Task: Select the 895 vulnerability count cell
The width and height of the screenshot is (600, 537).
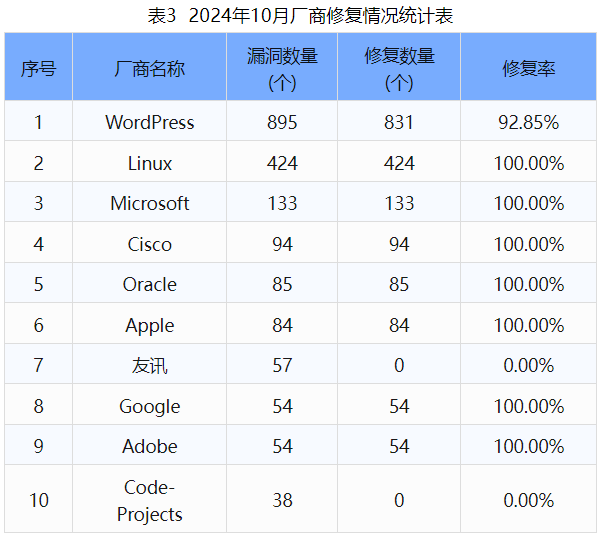Action: tap(282, 122)
